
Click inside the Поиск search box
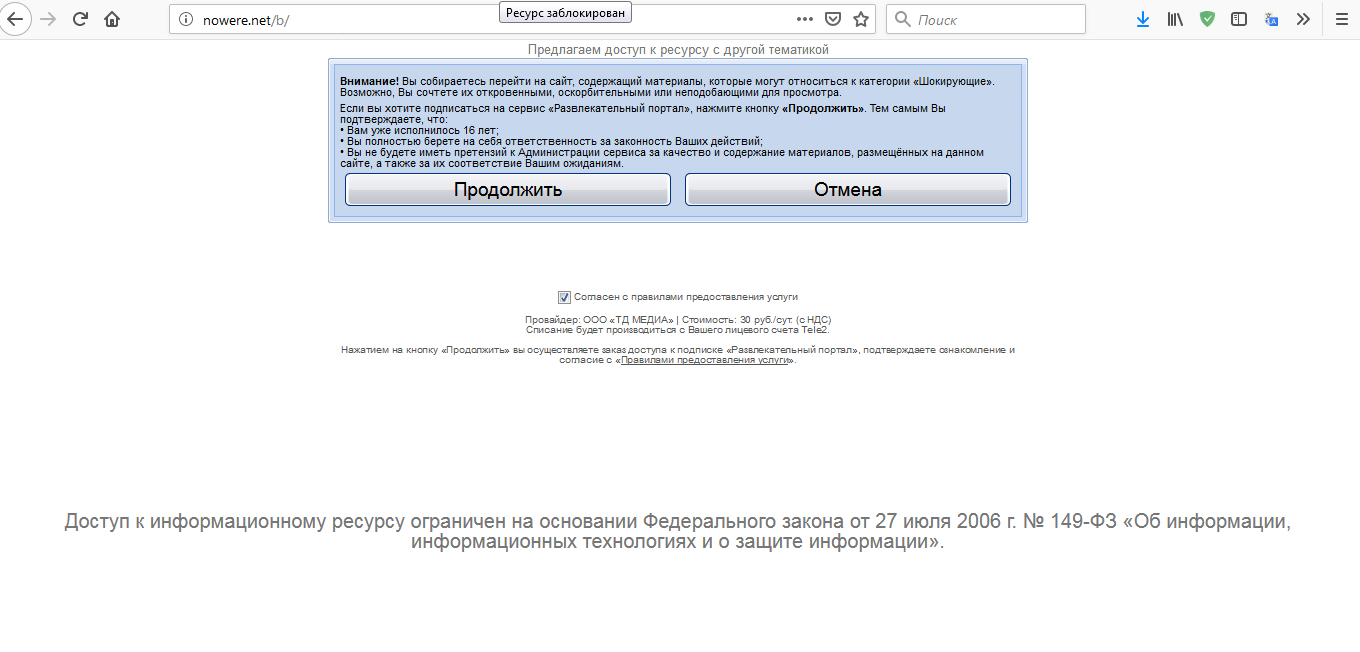[x=985, y=19]
